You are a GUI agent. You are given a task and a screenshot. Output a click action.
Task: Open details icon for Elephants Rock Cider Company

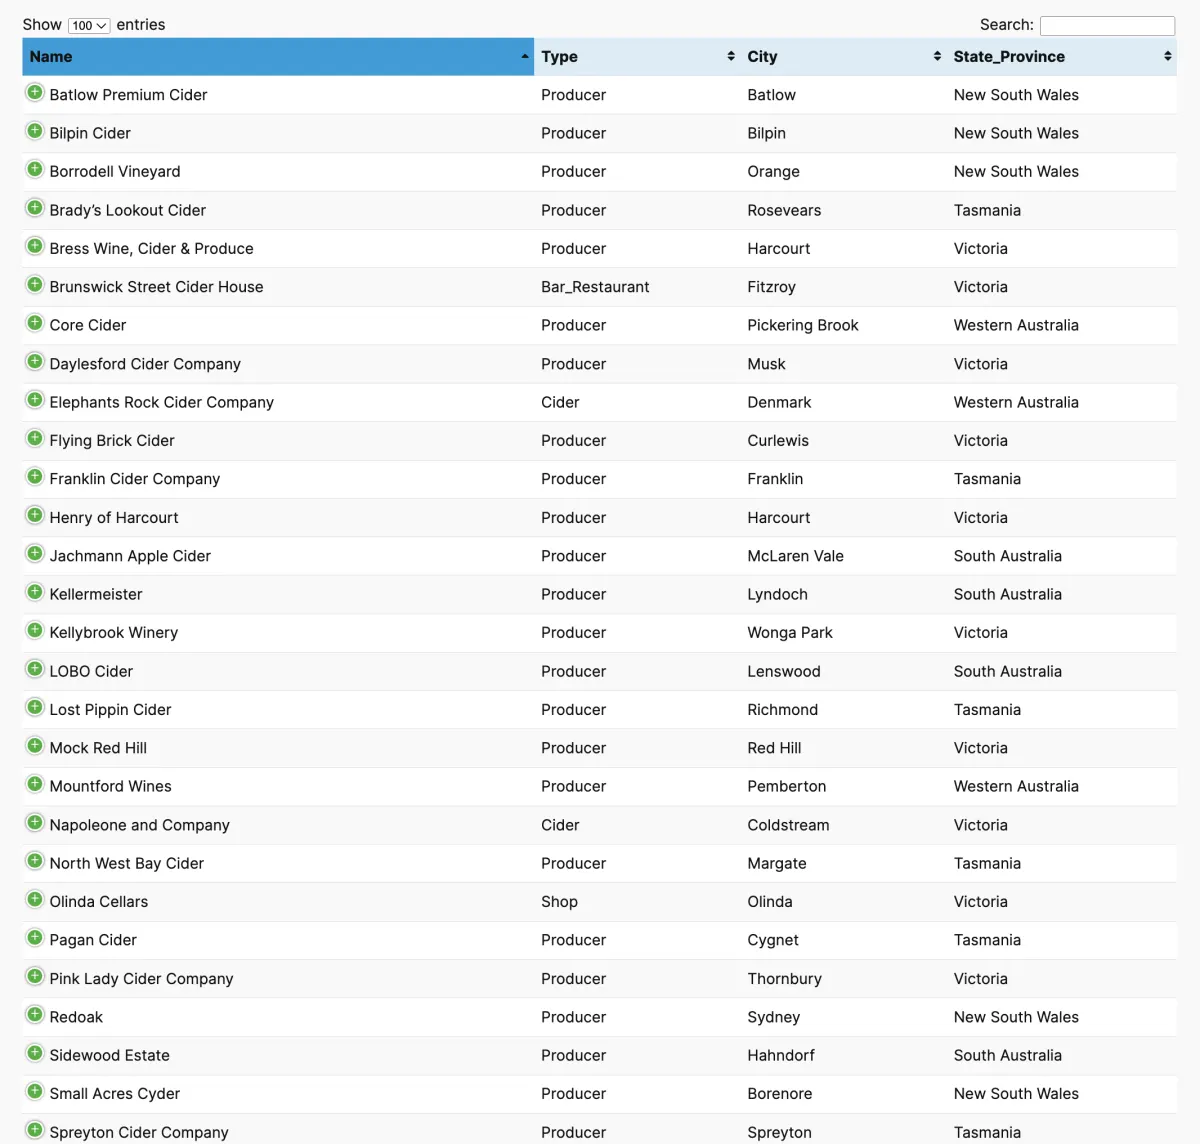(x=35, y=400)
